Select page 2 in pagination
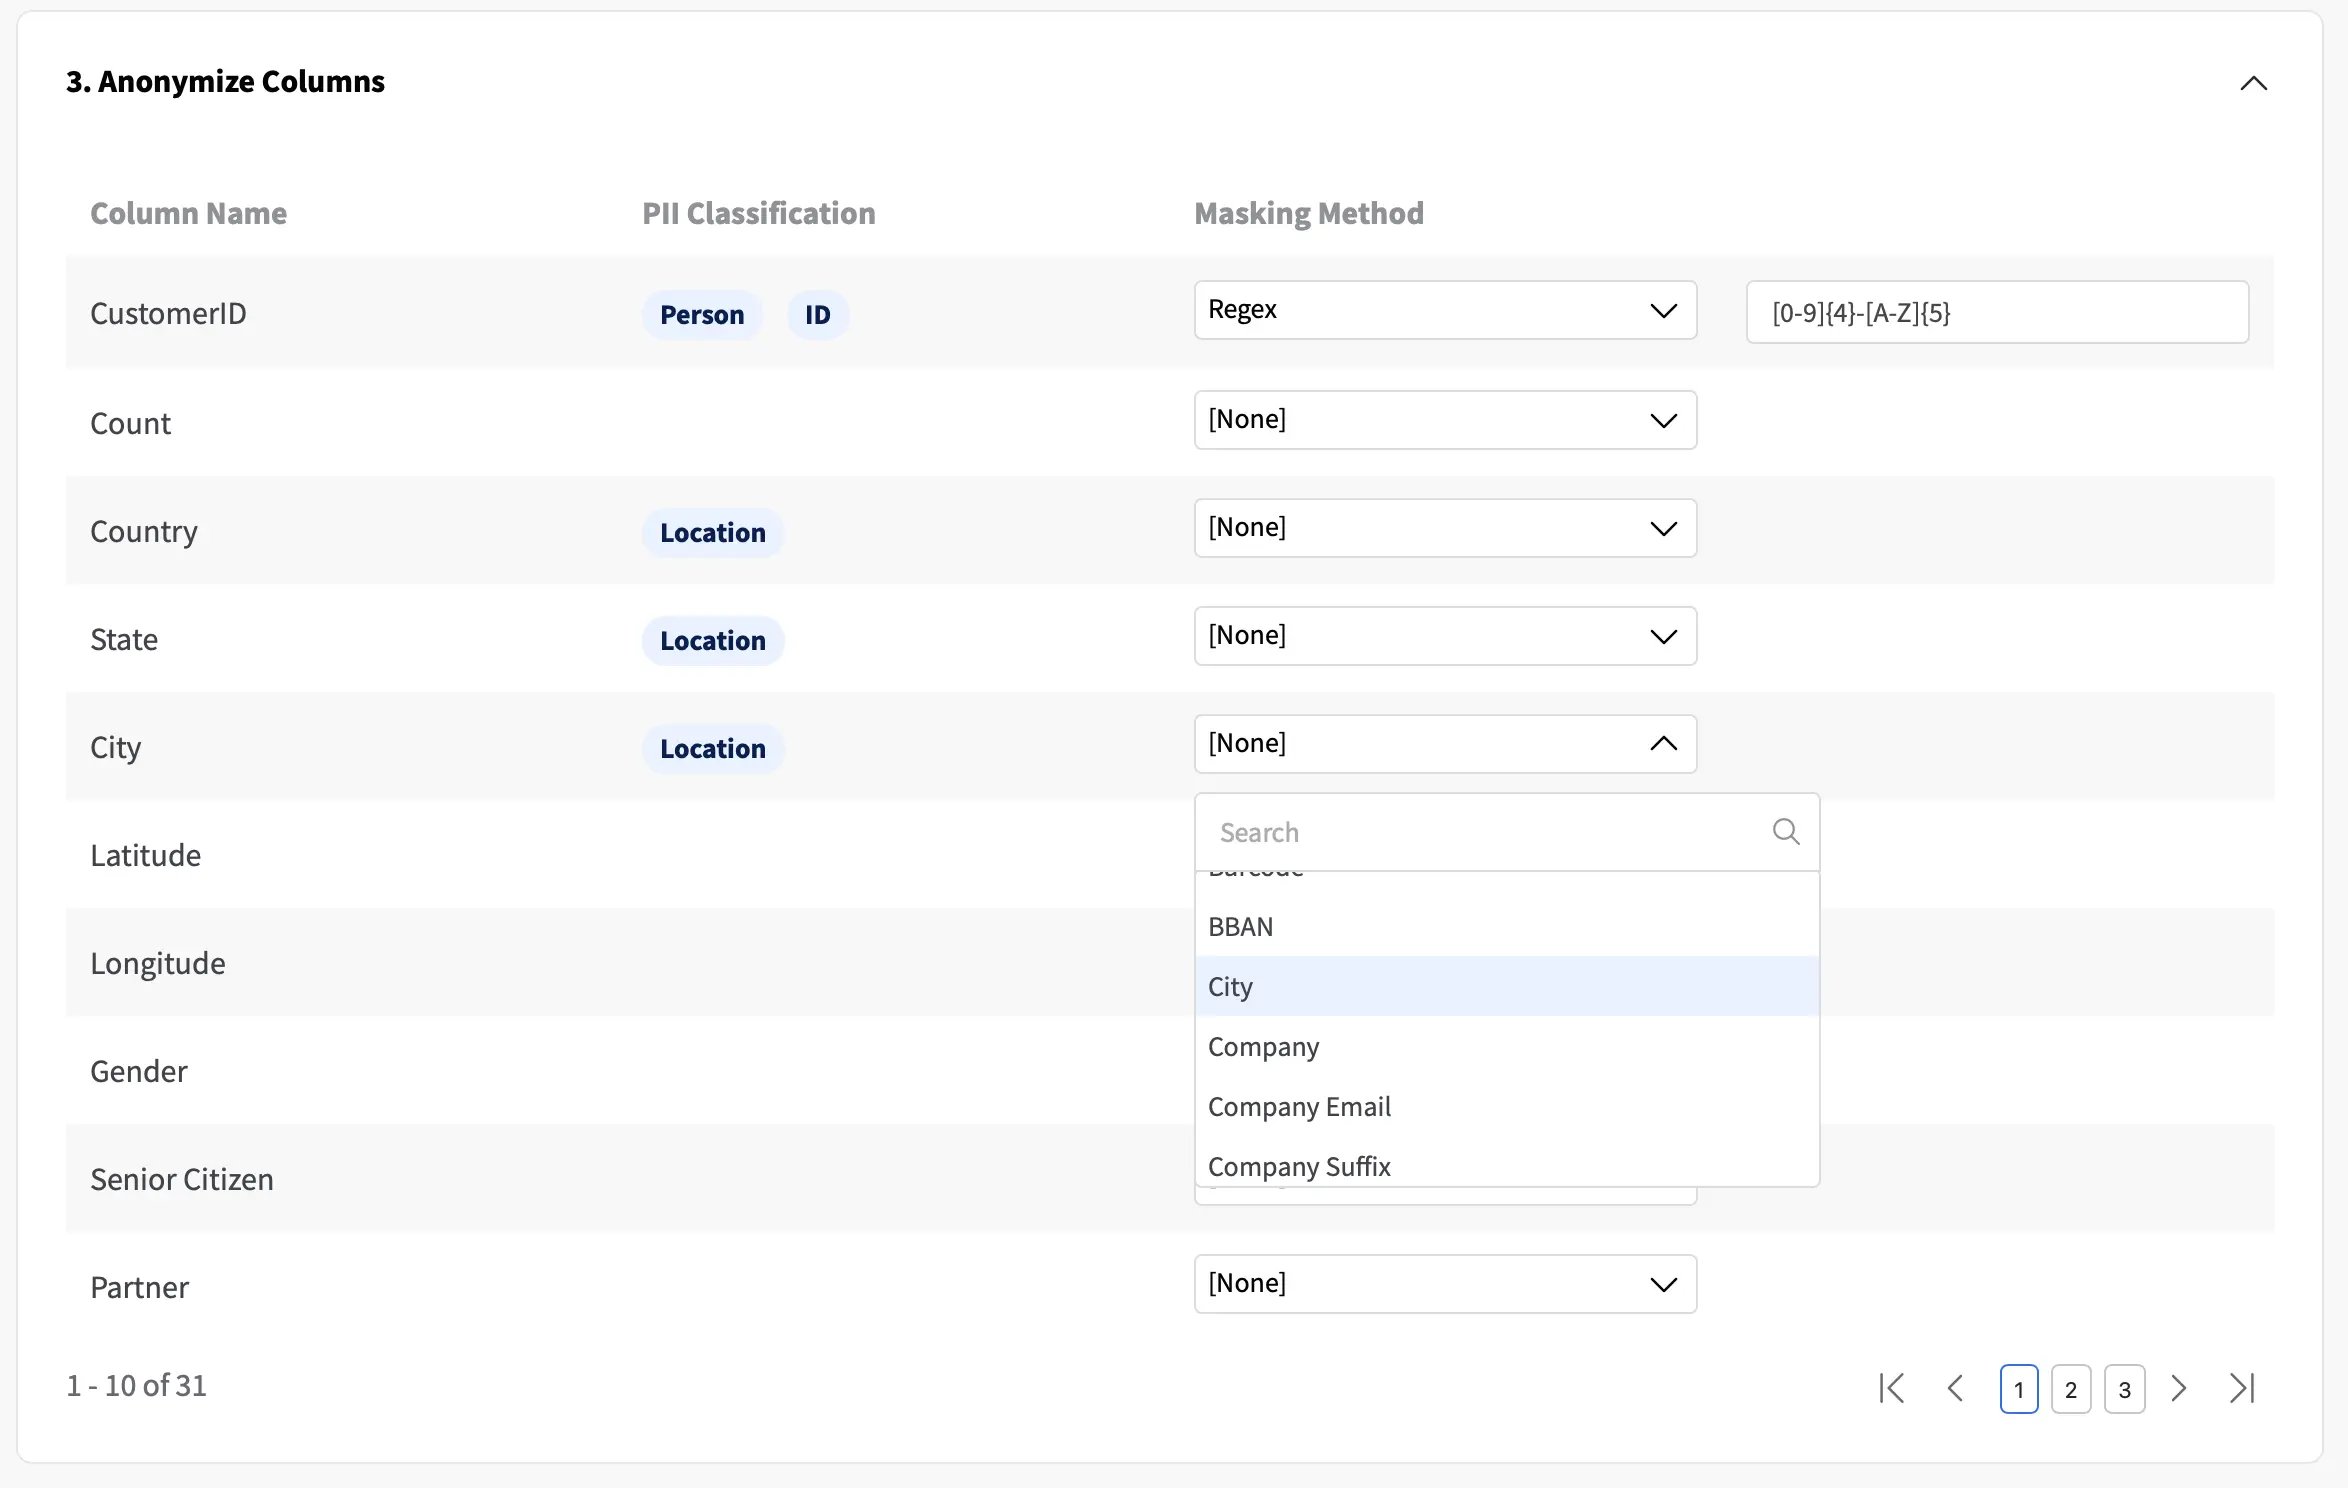Image resolution: width=2348 pixels, height=1488 pixels. (2071, 1388)
